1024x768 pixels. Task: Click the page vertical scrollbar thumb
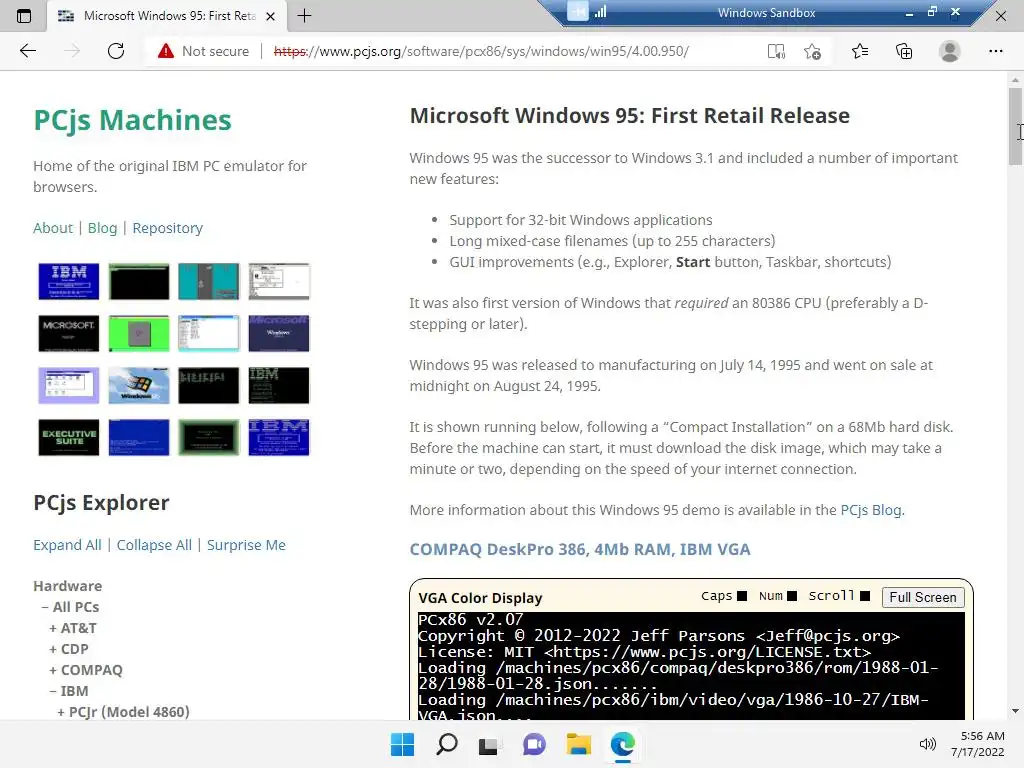1015,126
